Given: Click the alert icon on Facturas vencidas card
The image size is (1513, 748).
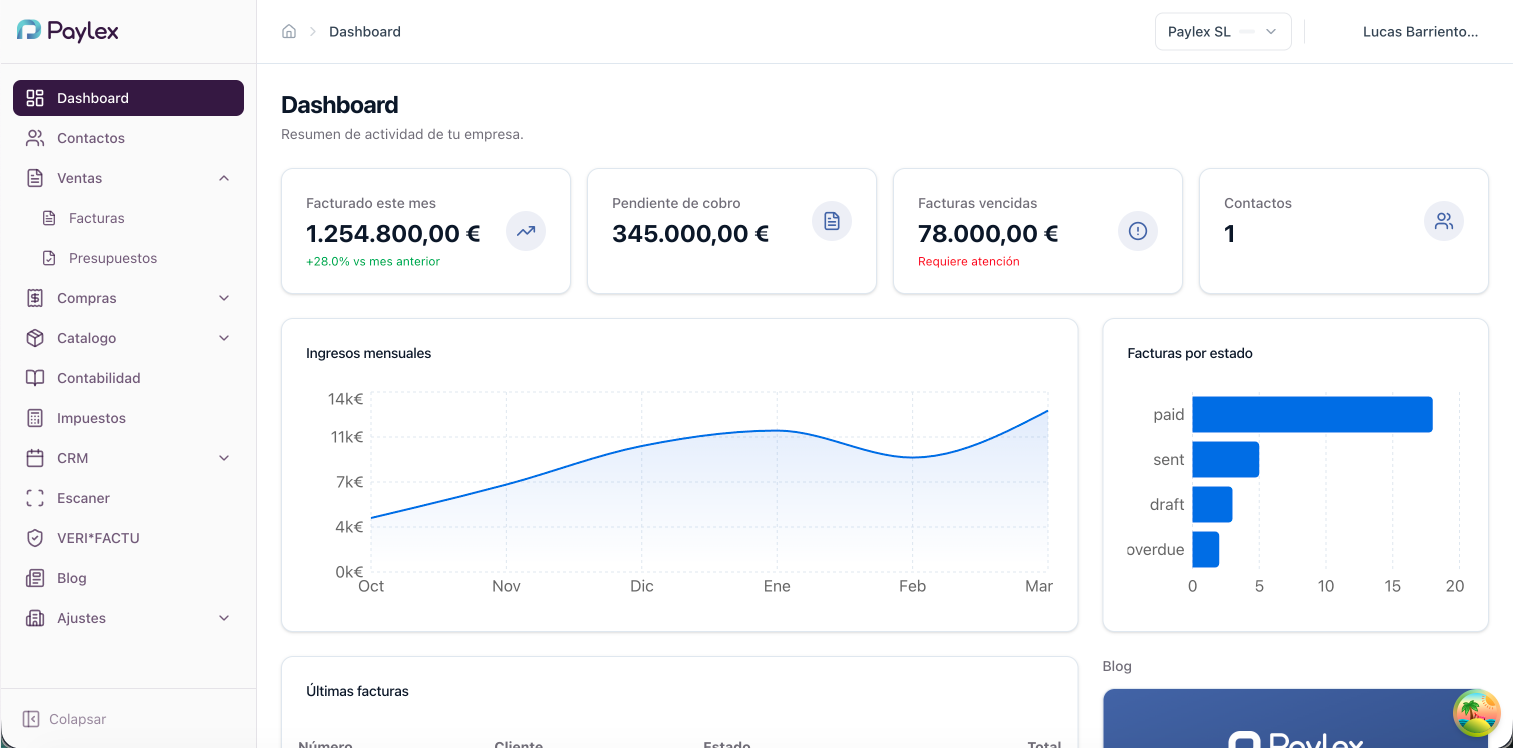Looking at the screenshot, I should 1137,230.
